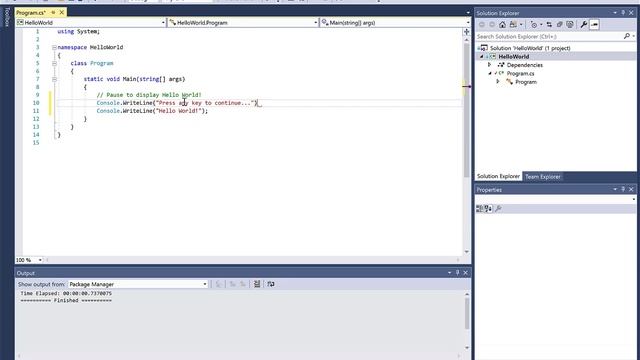Toggle auto-hide pin on Properties panel

tap(623, 189)
